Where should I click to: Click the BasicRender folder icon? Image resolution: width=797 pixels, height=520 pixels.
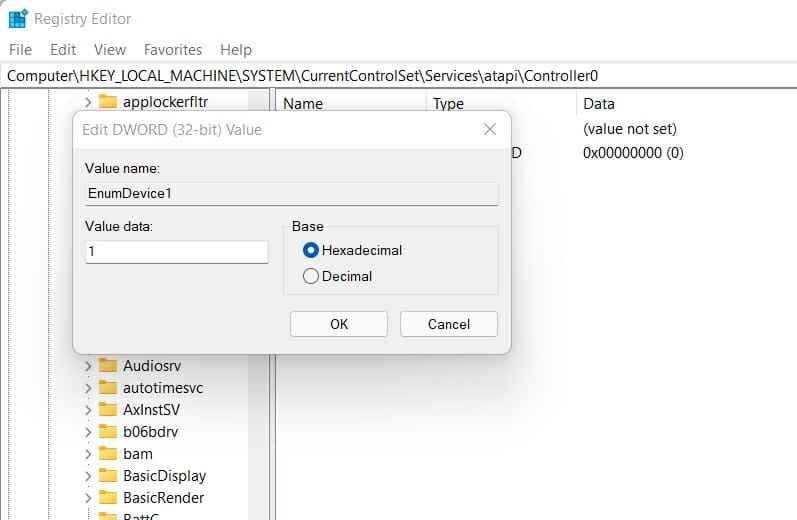(x=108, y=498)
